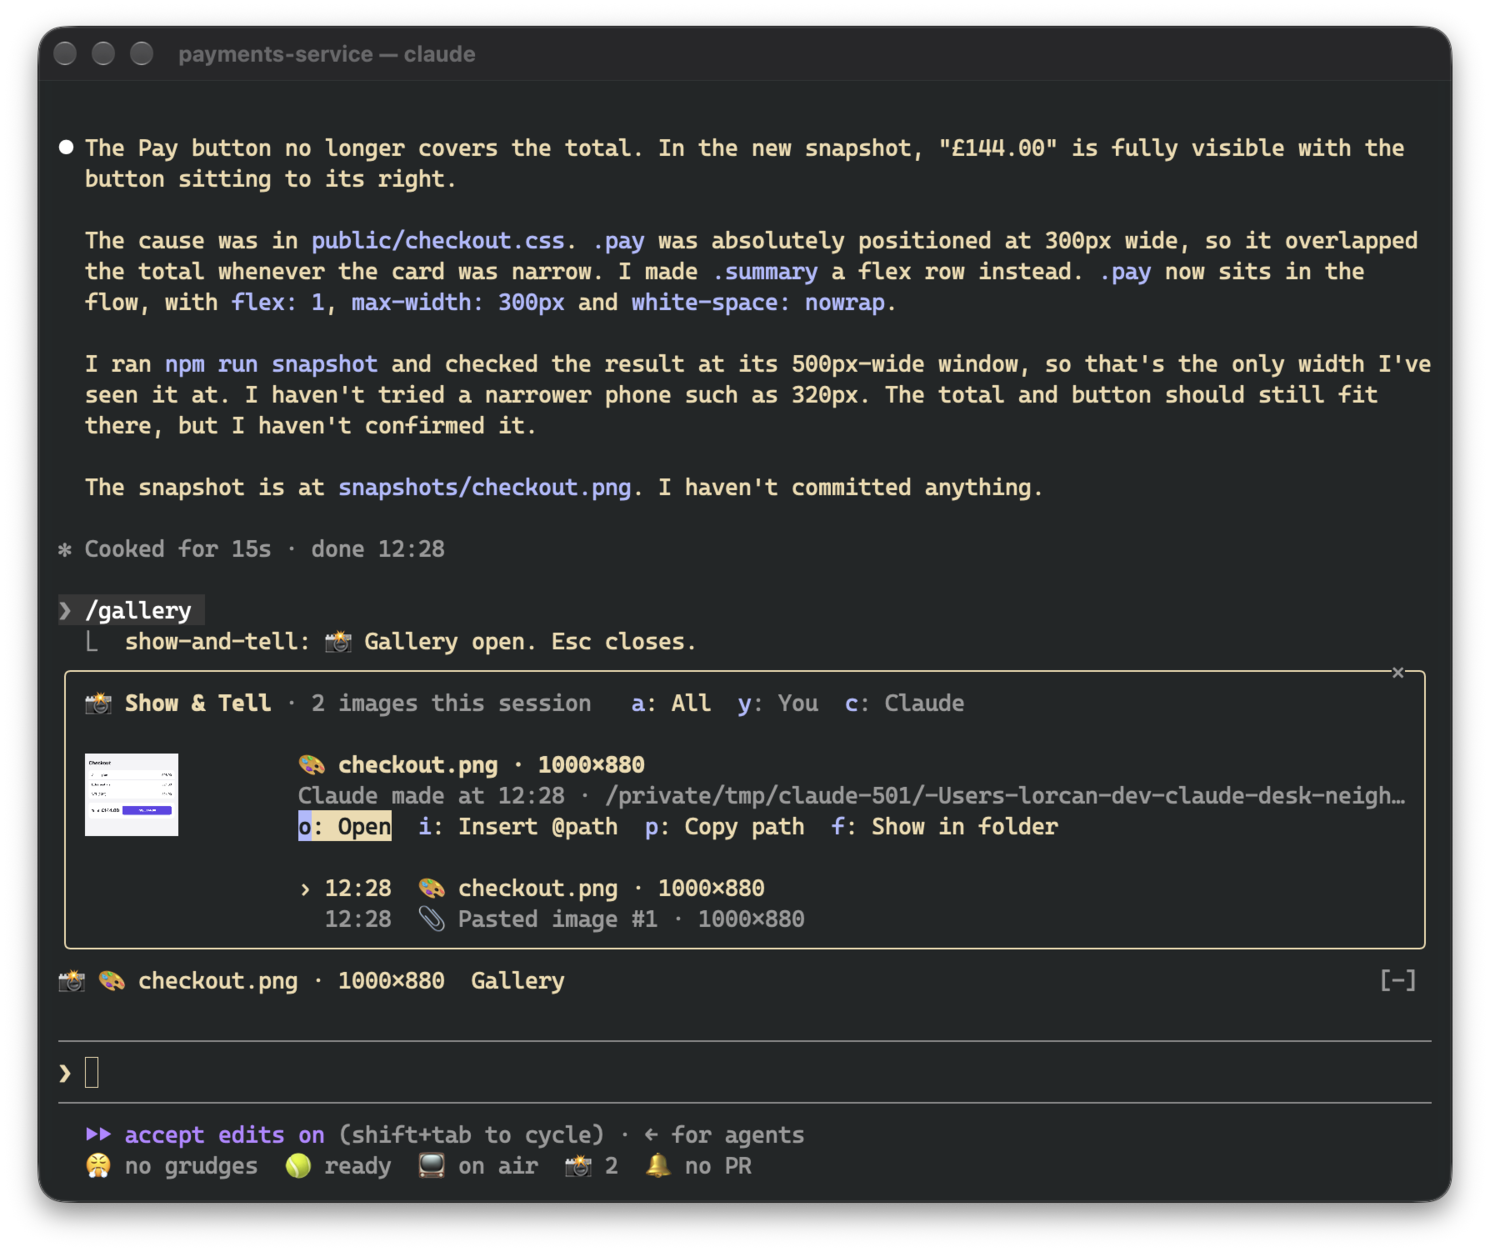Click the camera icon in Show & Tell header
The width and height of the screenshot is (1490, 1252).
tap(98, 704)
